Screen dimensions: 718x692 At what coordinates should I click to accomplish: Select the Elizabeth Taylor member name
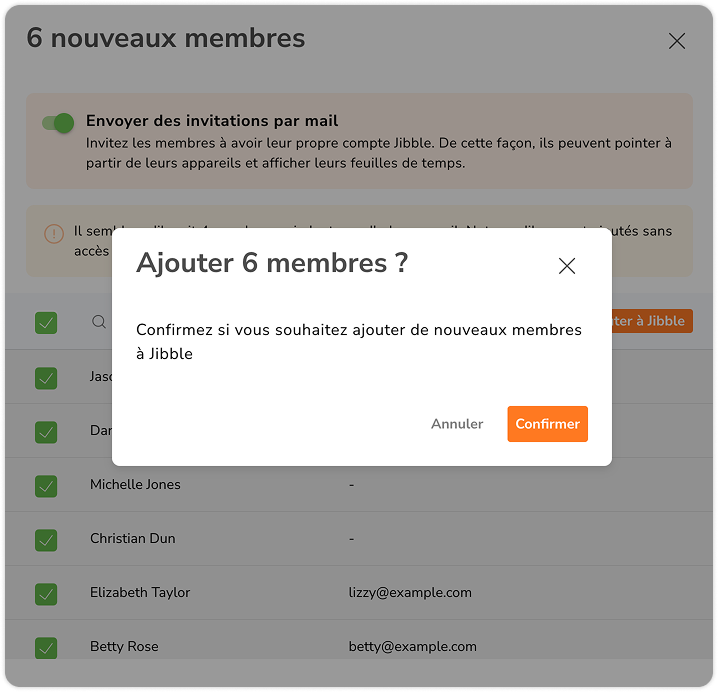(x=140, y=593)
